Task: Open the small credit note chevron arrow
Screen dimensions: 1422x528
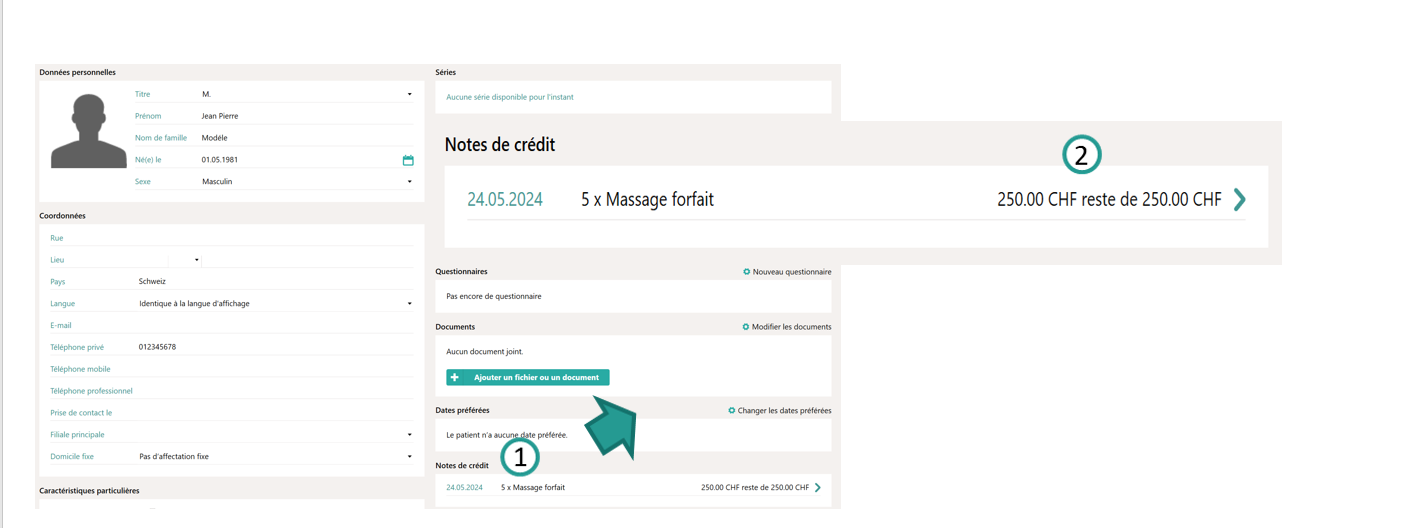Action: click(x=818, y=488)
